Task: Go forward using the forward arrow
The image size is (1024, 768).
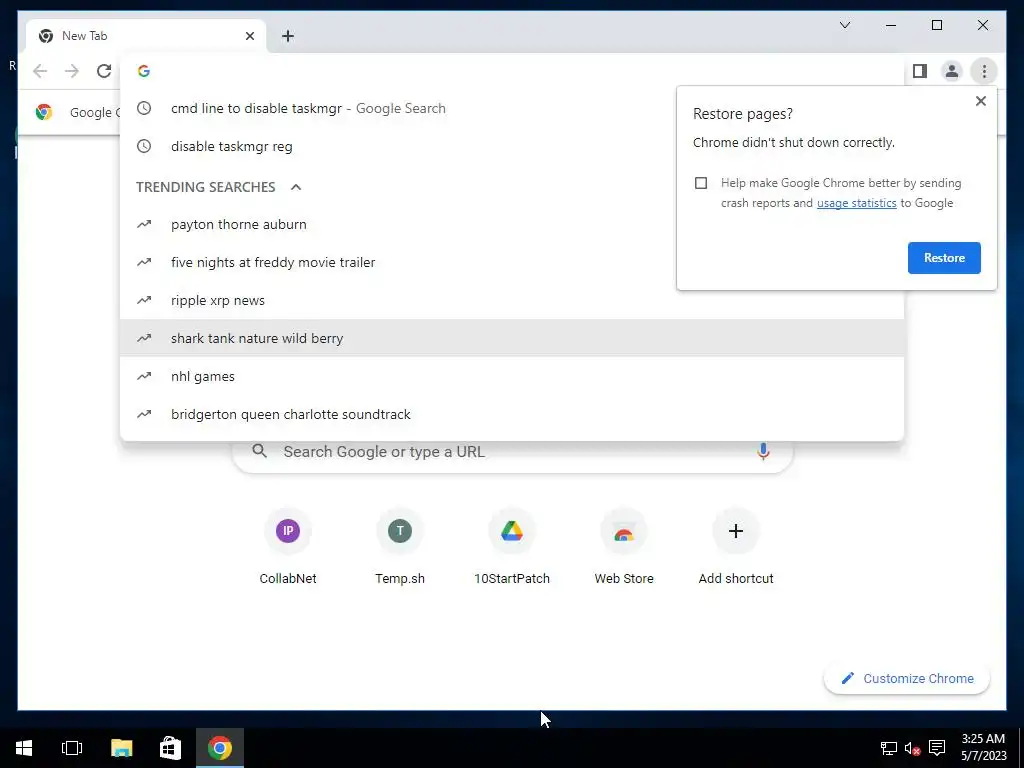Action: (72, 71)
